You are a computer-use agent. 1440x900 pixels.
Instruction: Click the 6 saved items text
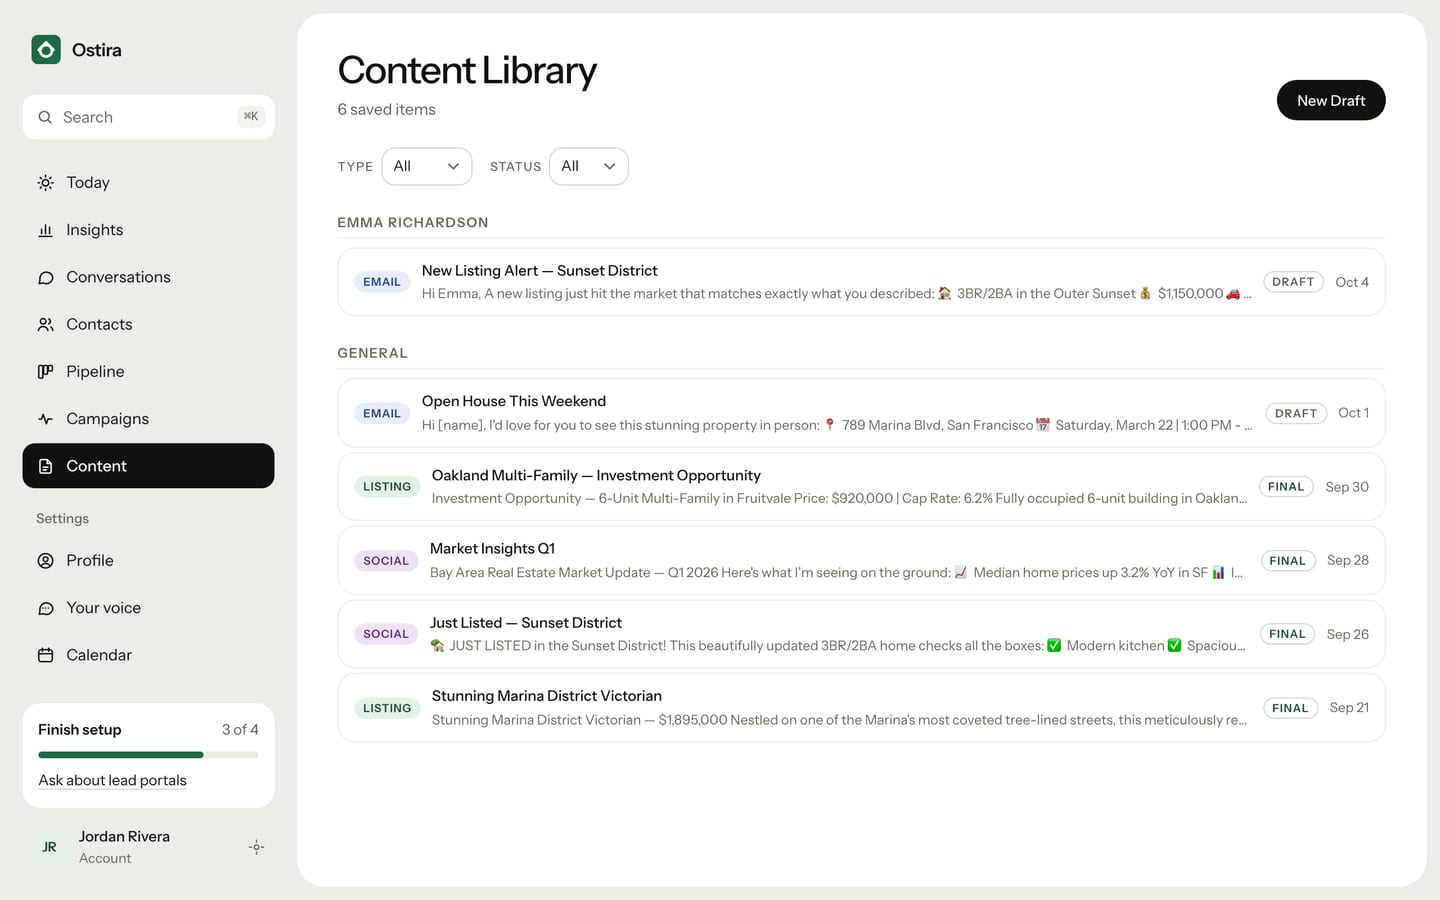pyautogui.click(x=386, y=109)
